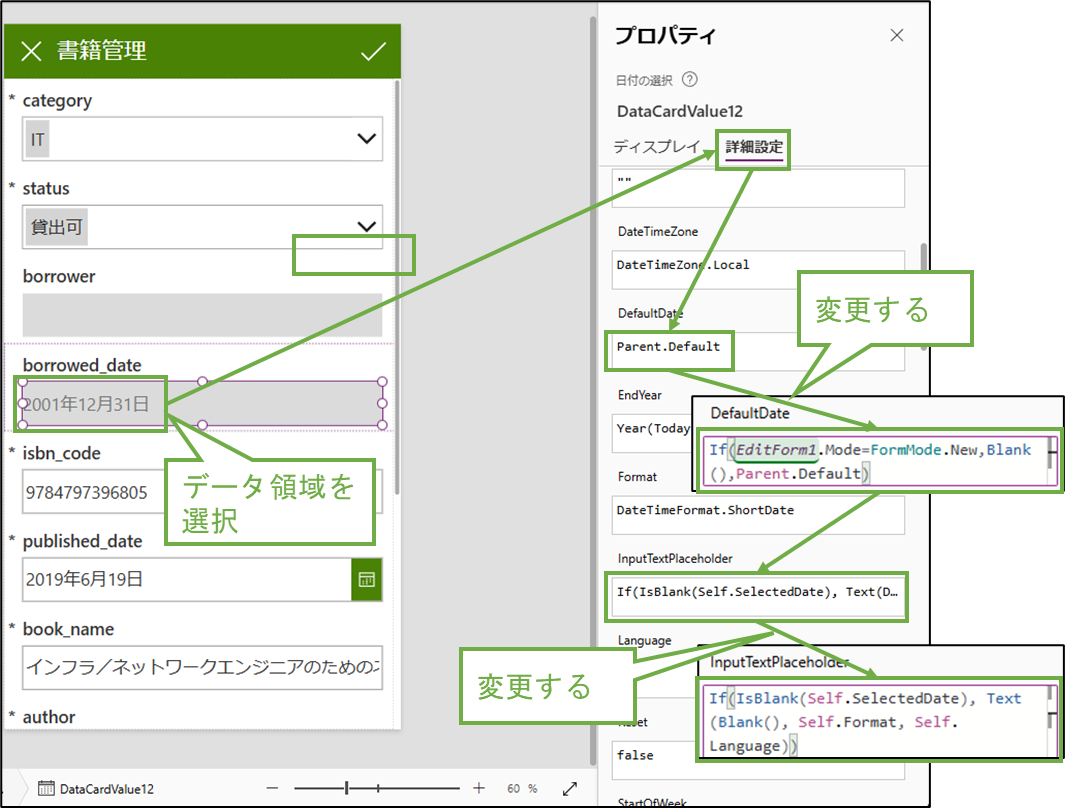Select the IT category chip
Viewport: 1065px width, 808px height.
[37, 139]
